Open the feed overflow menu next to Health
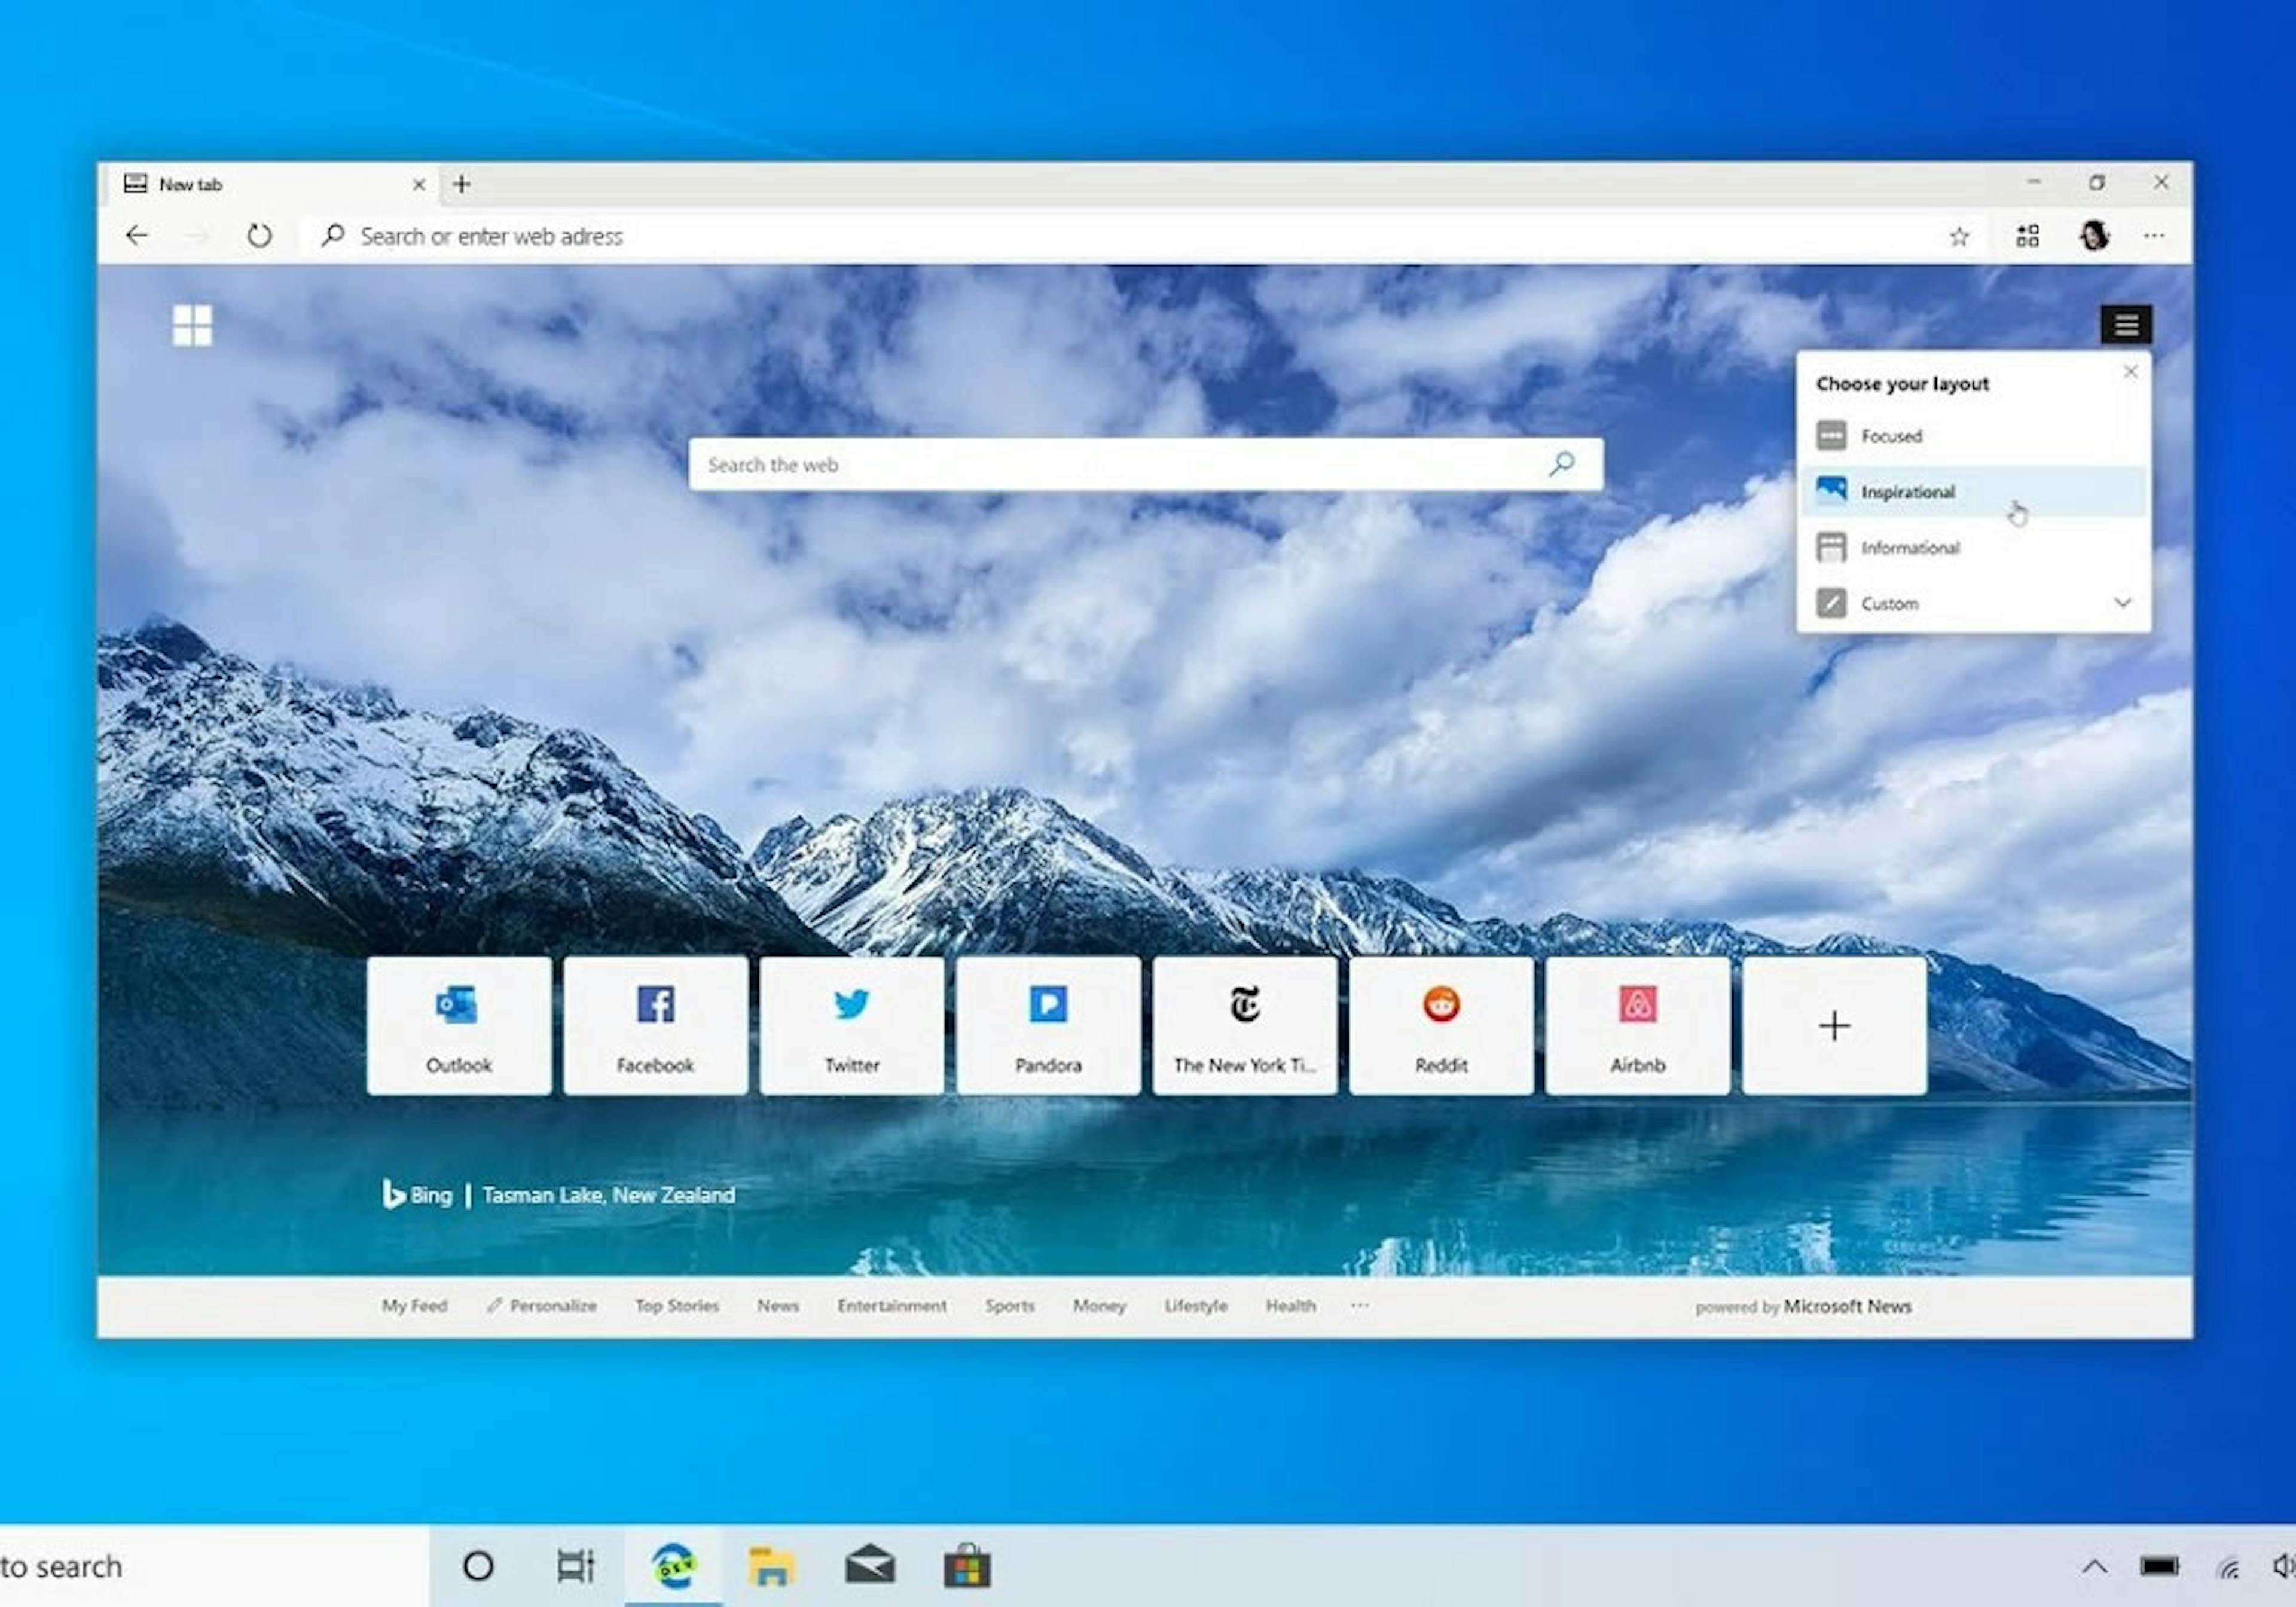The height and width of the screenshot is (1607, 2296). 1359,1306
